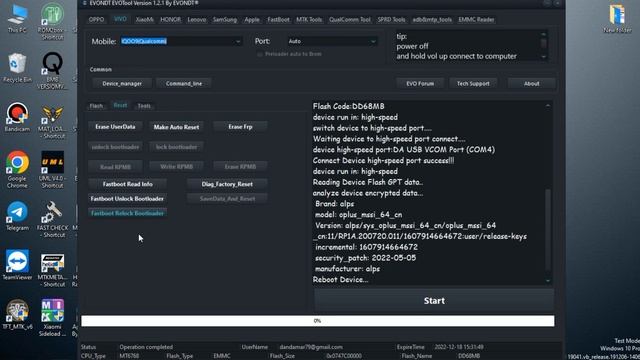Viewport: 640px width, 360px height.
Task: Toggle Preloader auto to Brom checkbox
Action: tap(260, 54)
